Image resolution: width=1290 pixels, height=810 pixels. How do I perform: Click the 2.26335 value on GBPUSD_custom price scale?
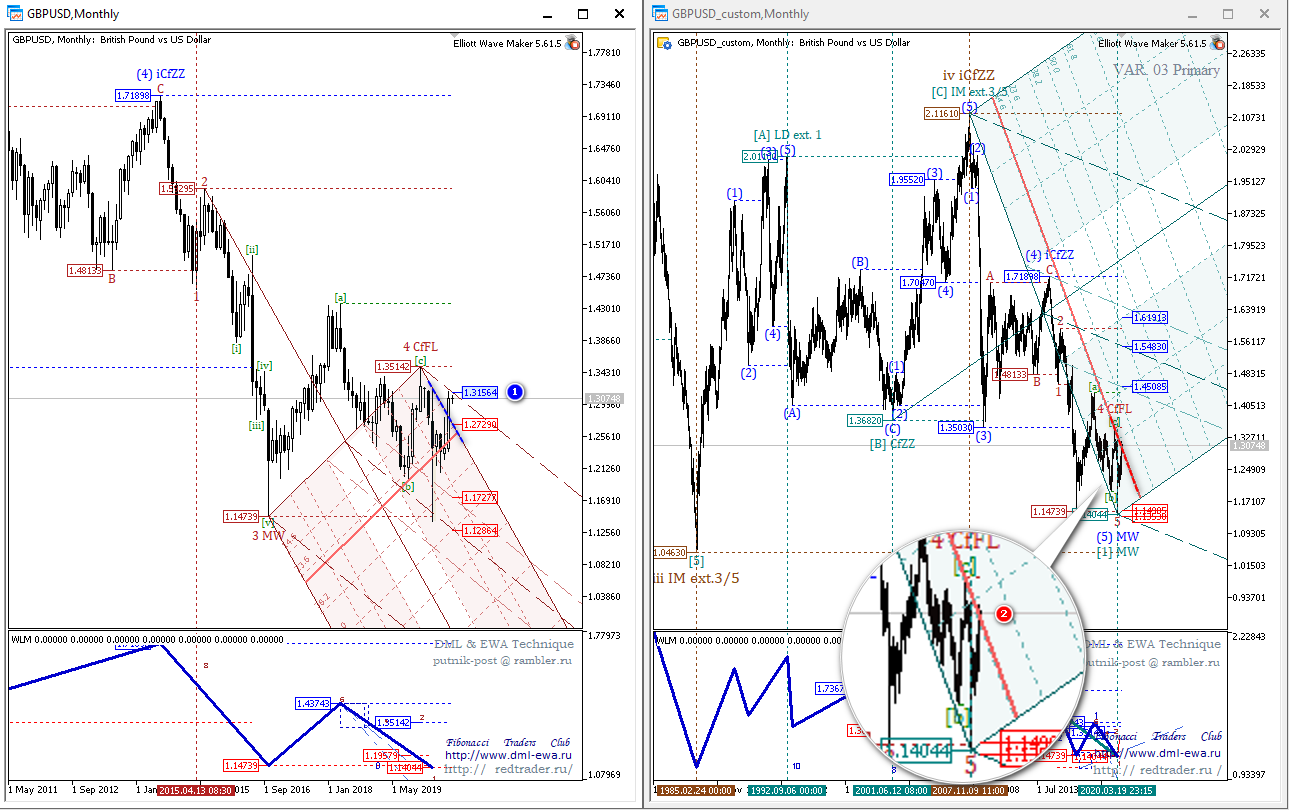[x=1251, y=53]
